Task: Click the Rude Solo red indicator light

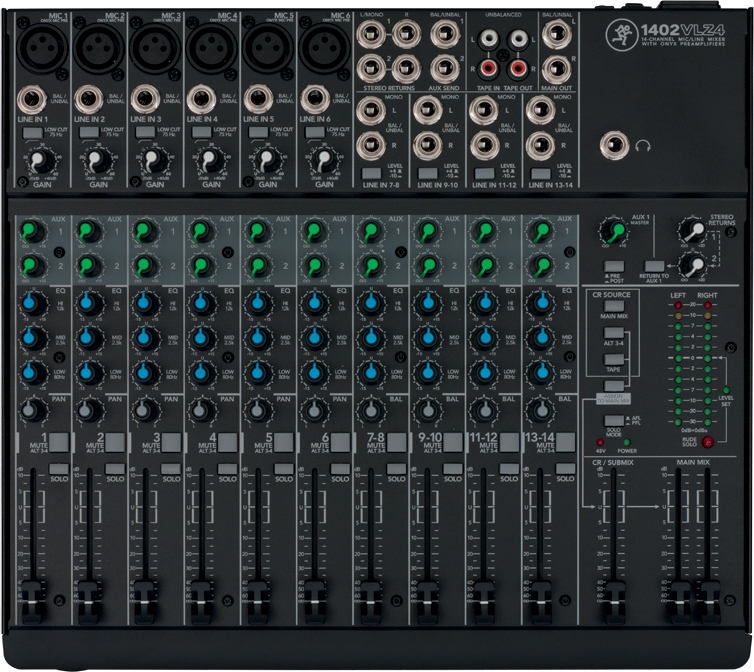Action: (x=708, y=441)
